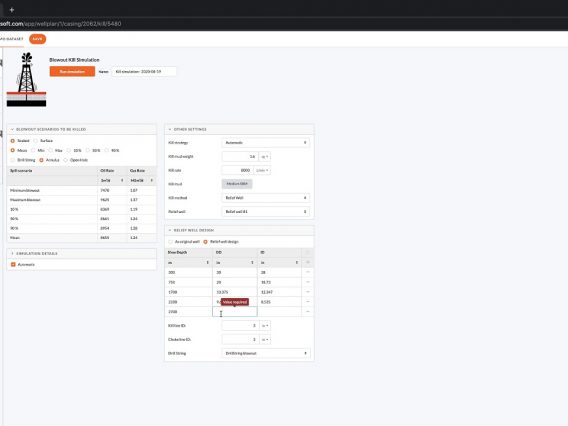Select the Max scenario radio button
568x426 pixels.
click(x=51, y=150)
